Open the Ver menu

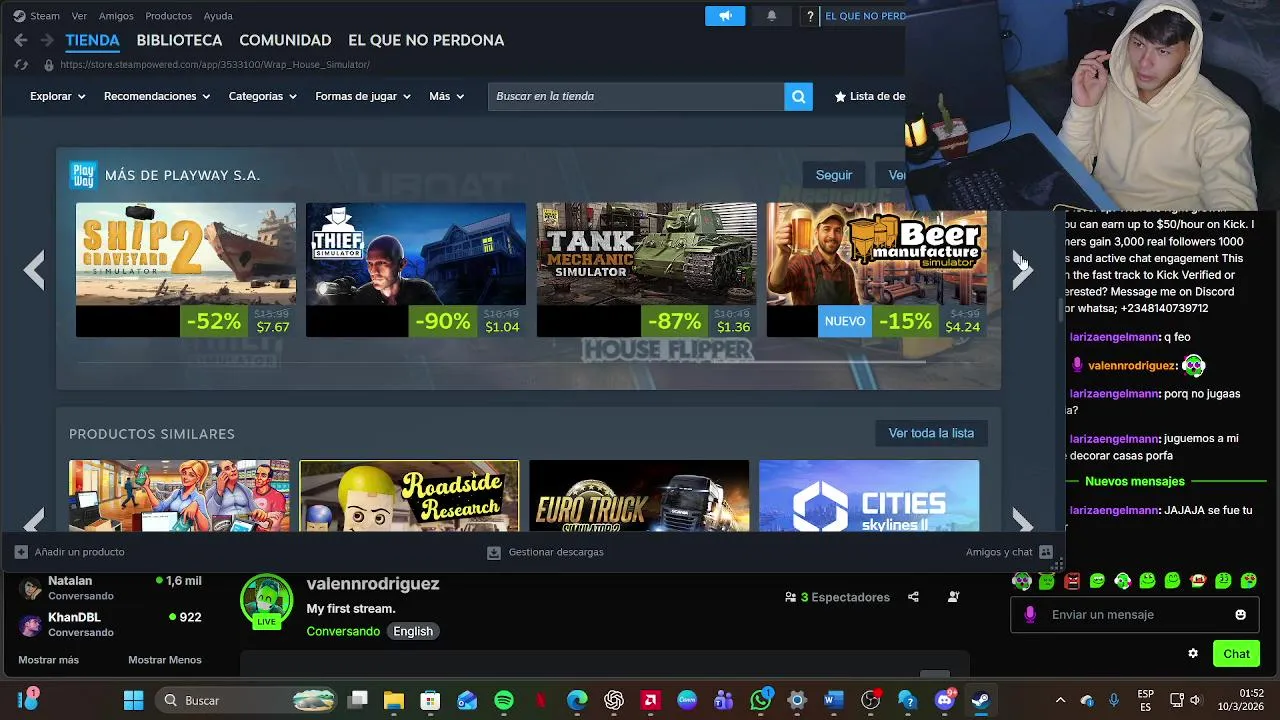(x=80, y=16)
